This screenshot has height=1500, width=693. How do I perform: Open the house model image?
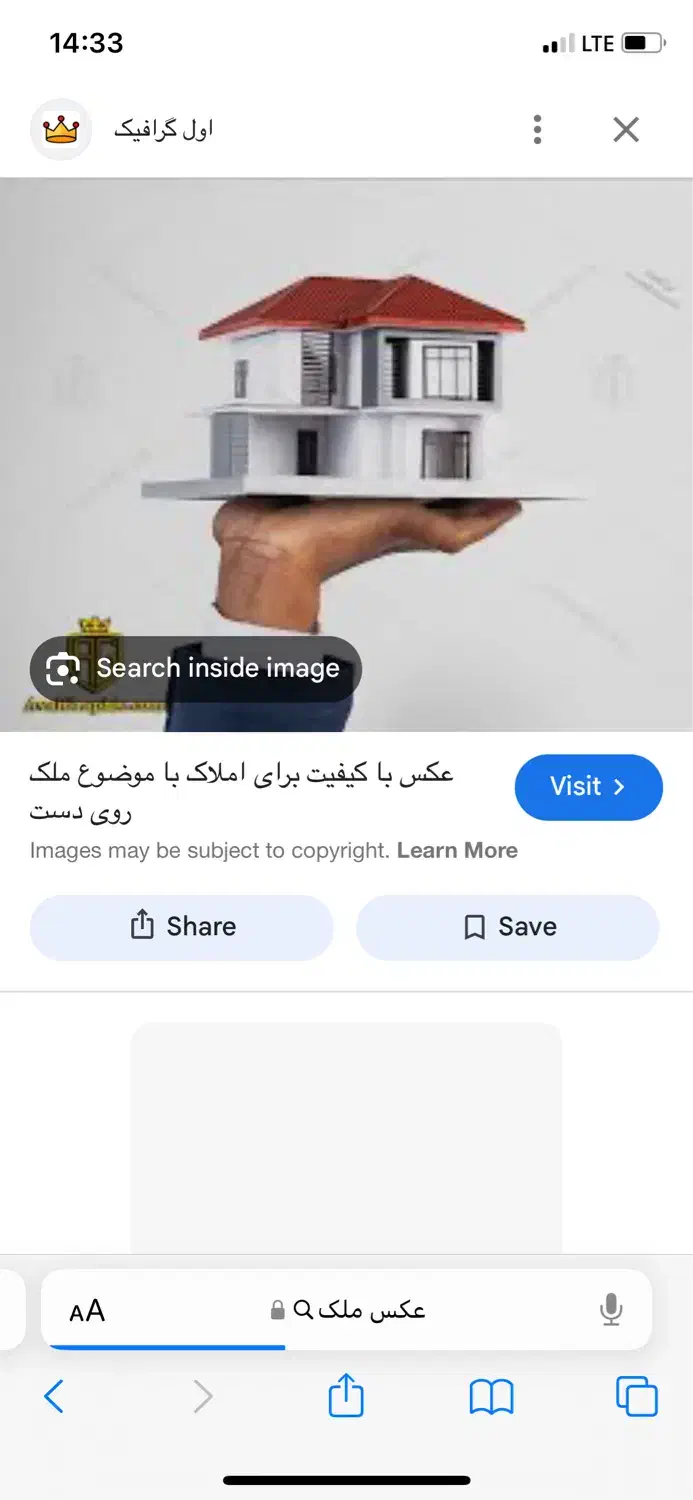pos(346,455)
